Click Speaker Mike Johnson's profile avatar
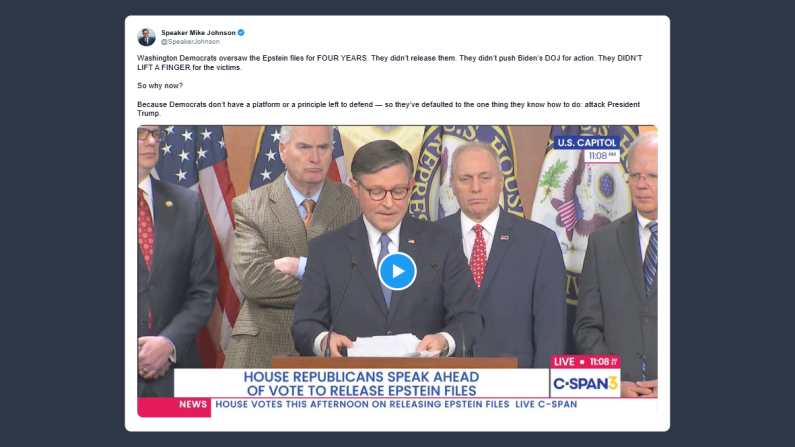795x447 pixels. point(146,37)
